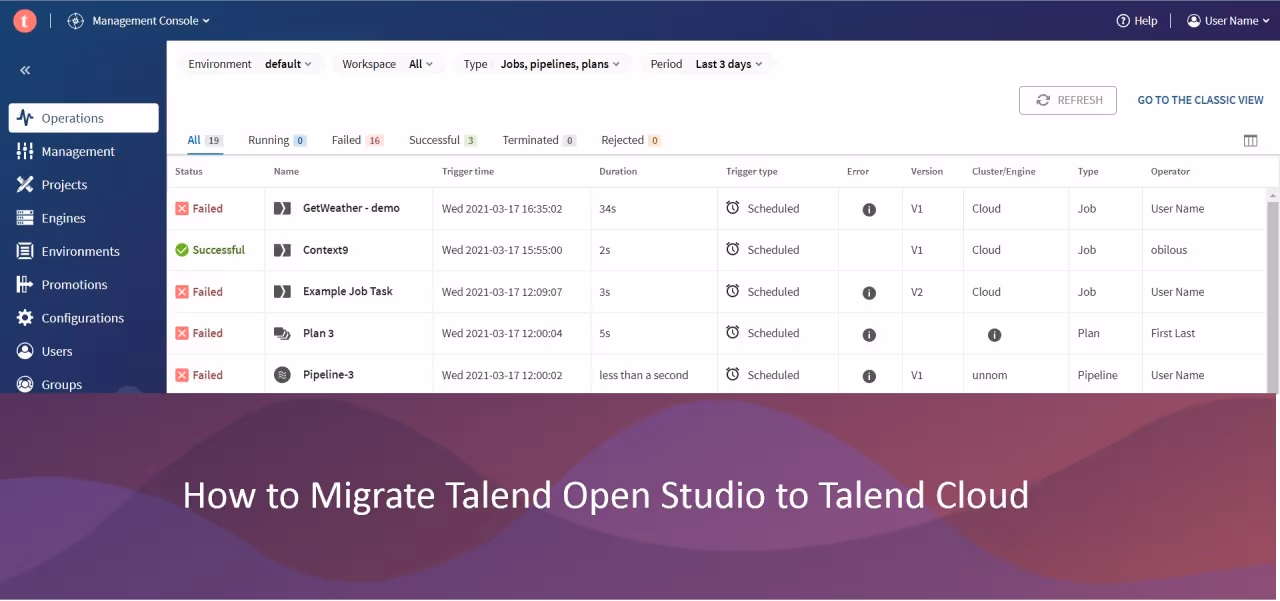The width and height of the screenshot is (1280, 601).
Task: Expand the User Name account menu
Action: coord(1228,20)
